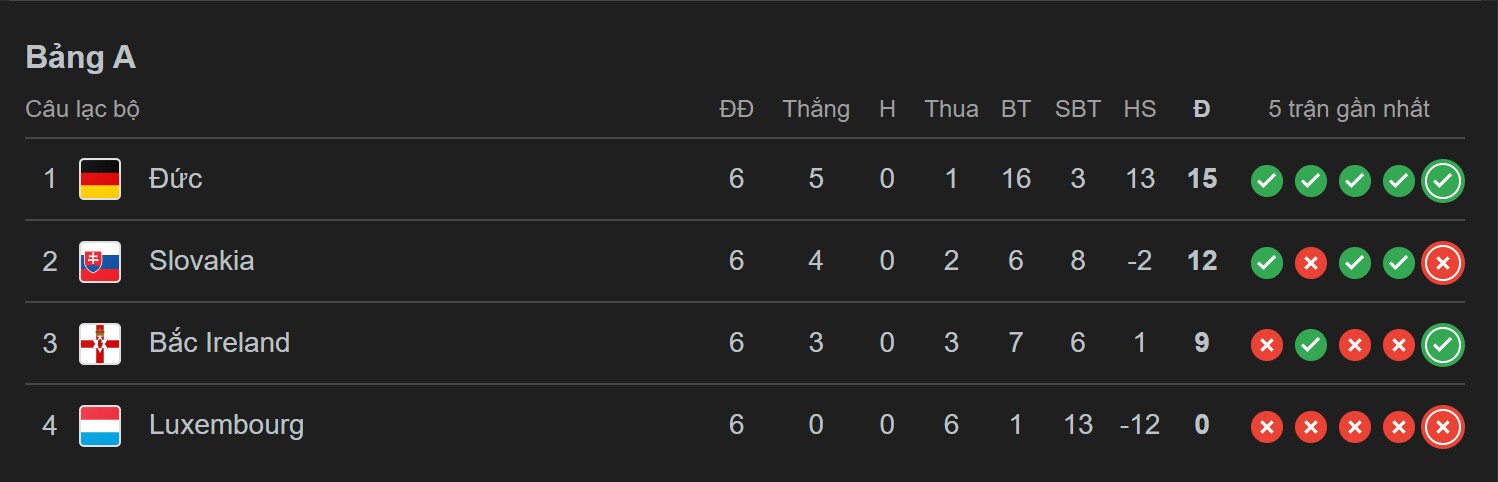Click Đức's first green win icon
Screen dimensions: 1498x482
1266,181
